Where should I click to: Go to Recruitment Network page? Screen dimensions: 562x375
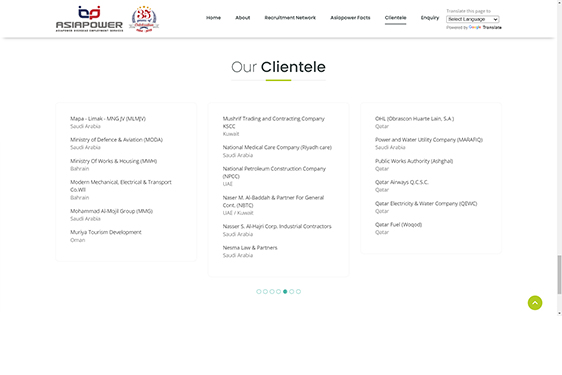(x=290, y=18)
